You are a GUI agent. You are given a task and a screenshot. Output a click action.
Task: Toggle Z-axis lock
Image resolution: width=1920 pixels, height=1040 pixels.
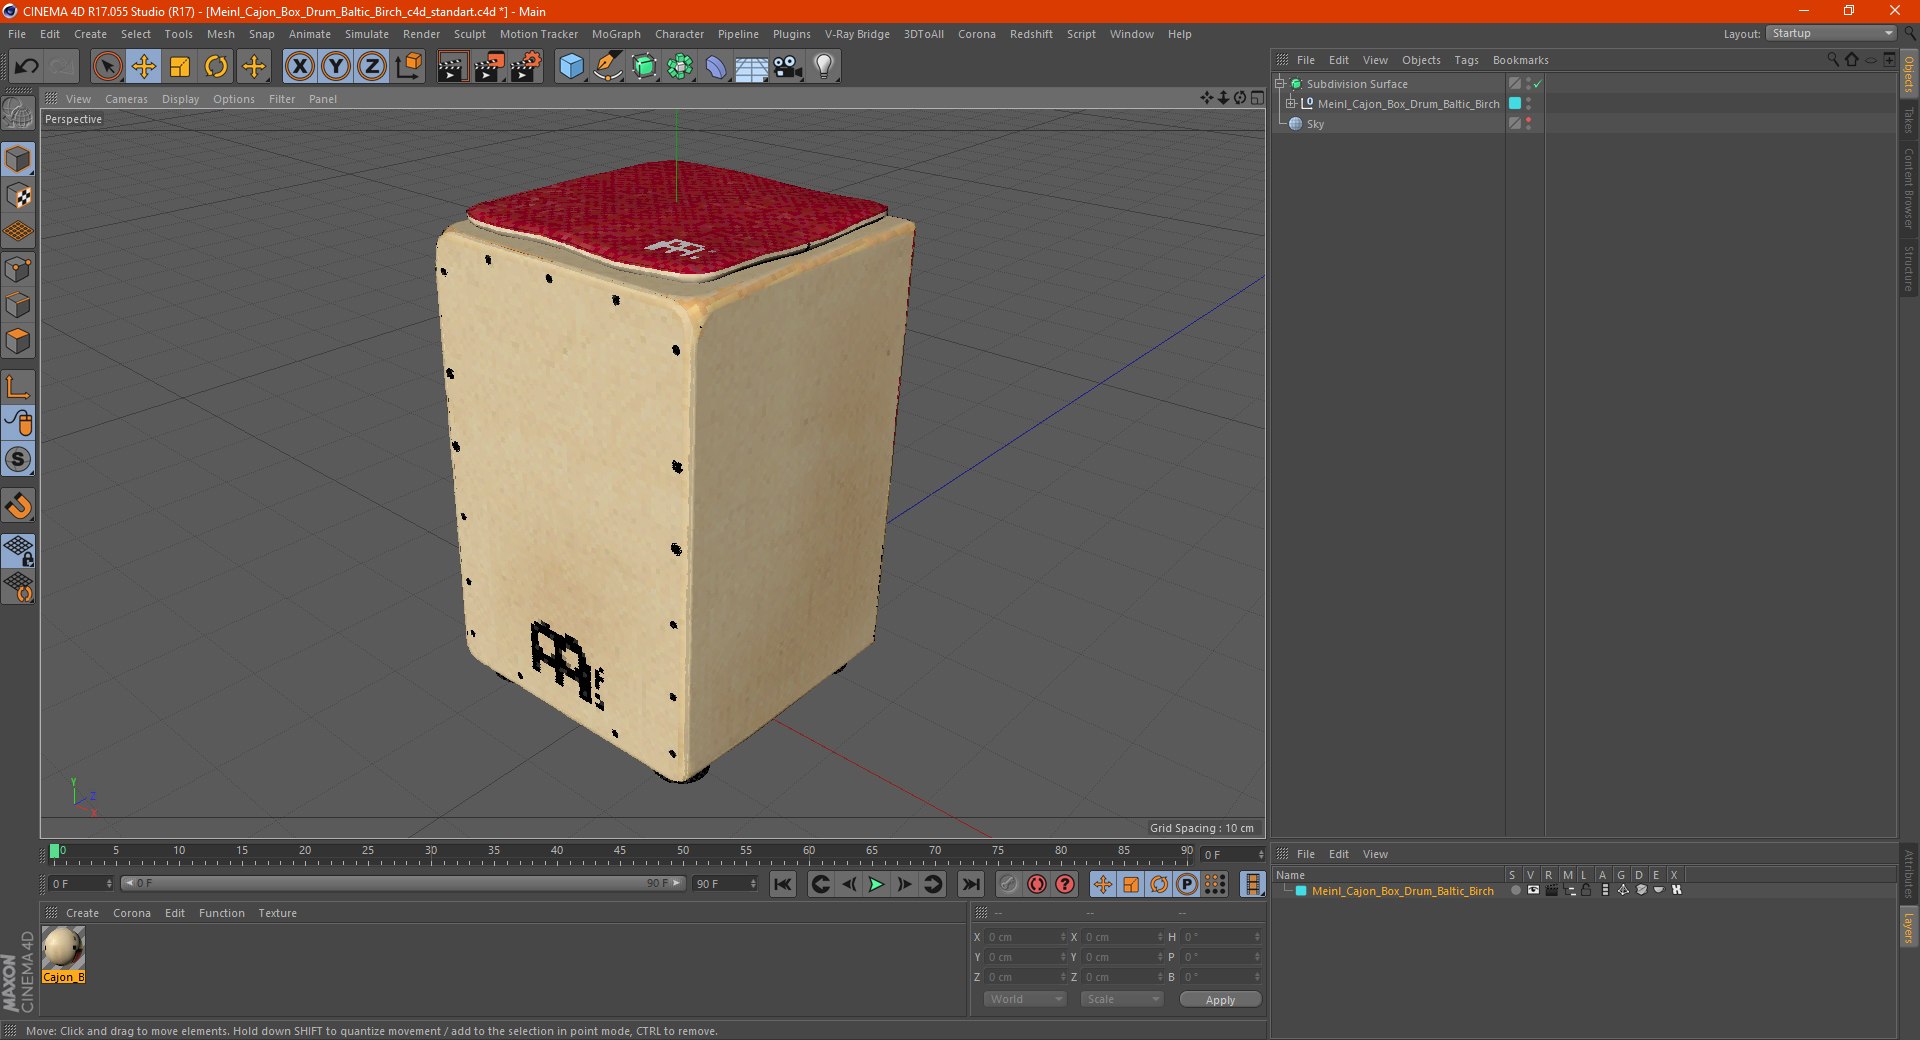[x=372, y=67]
